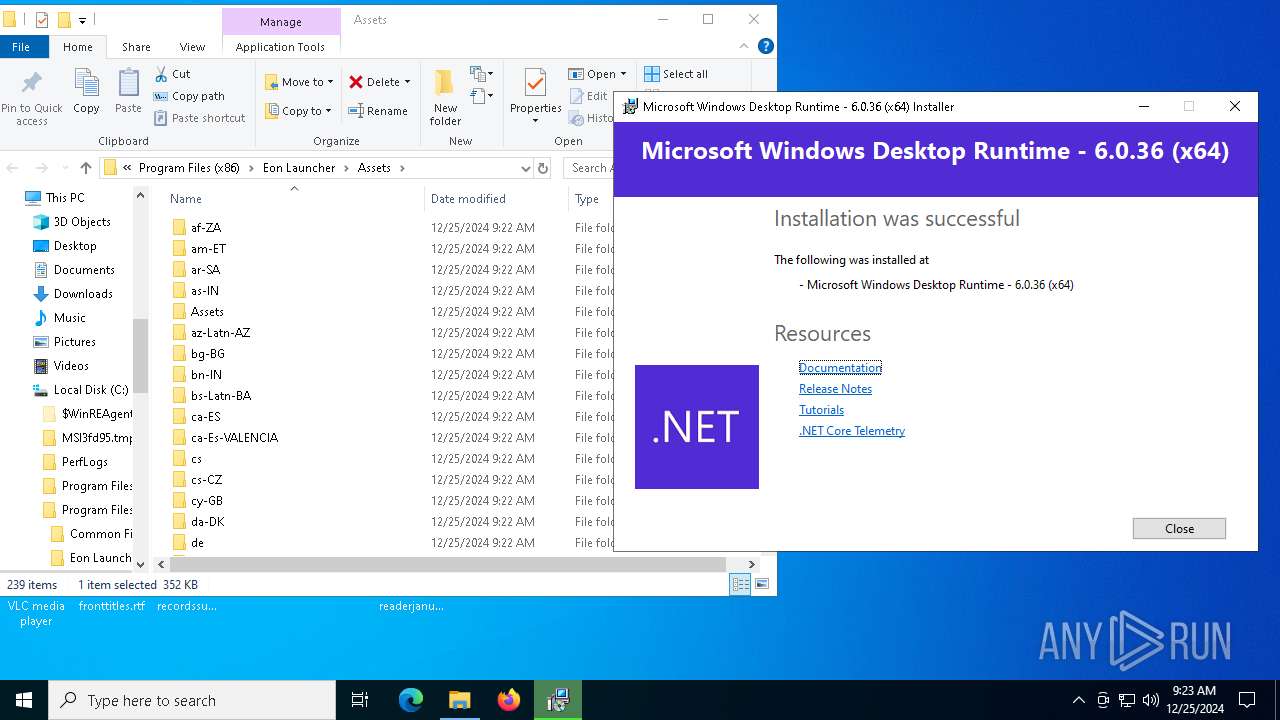1280x720 pixels.
Task: Open the address bar history dropdown
Action: (525, 168)
